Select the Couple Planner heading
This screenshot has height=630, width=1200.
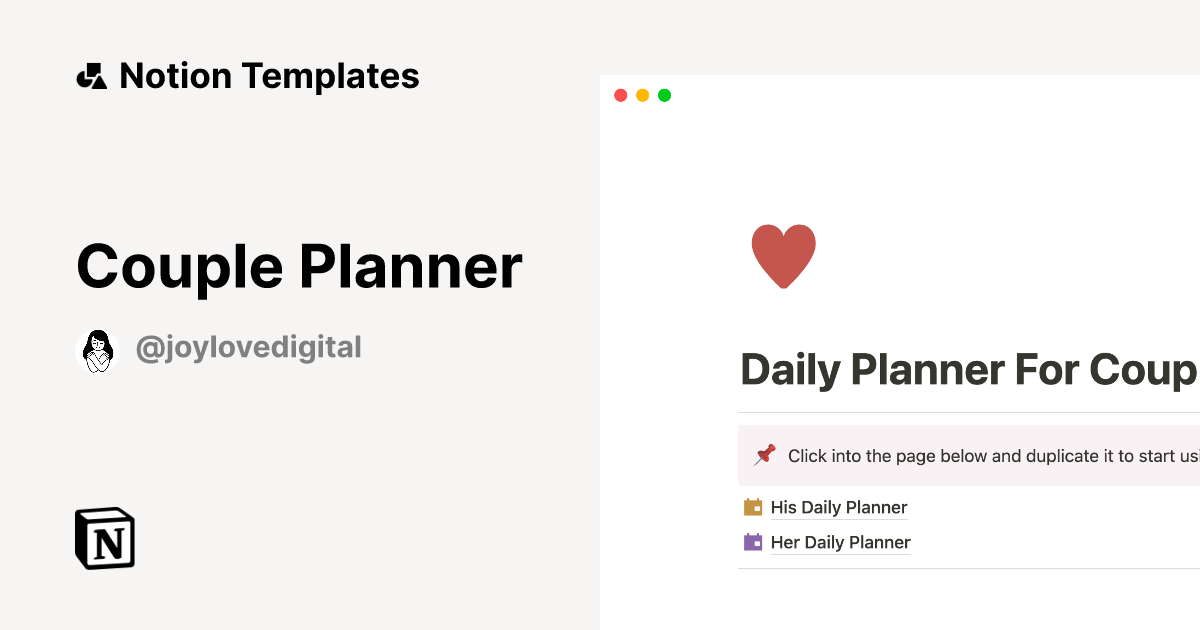299,267
